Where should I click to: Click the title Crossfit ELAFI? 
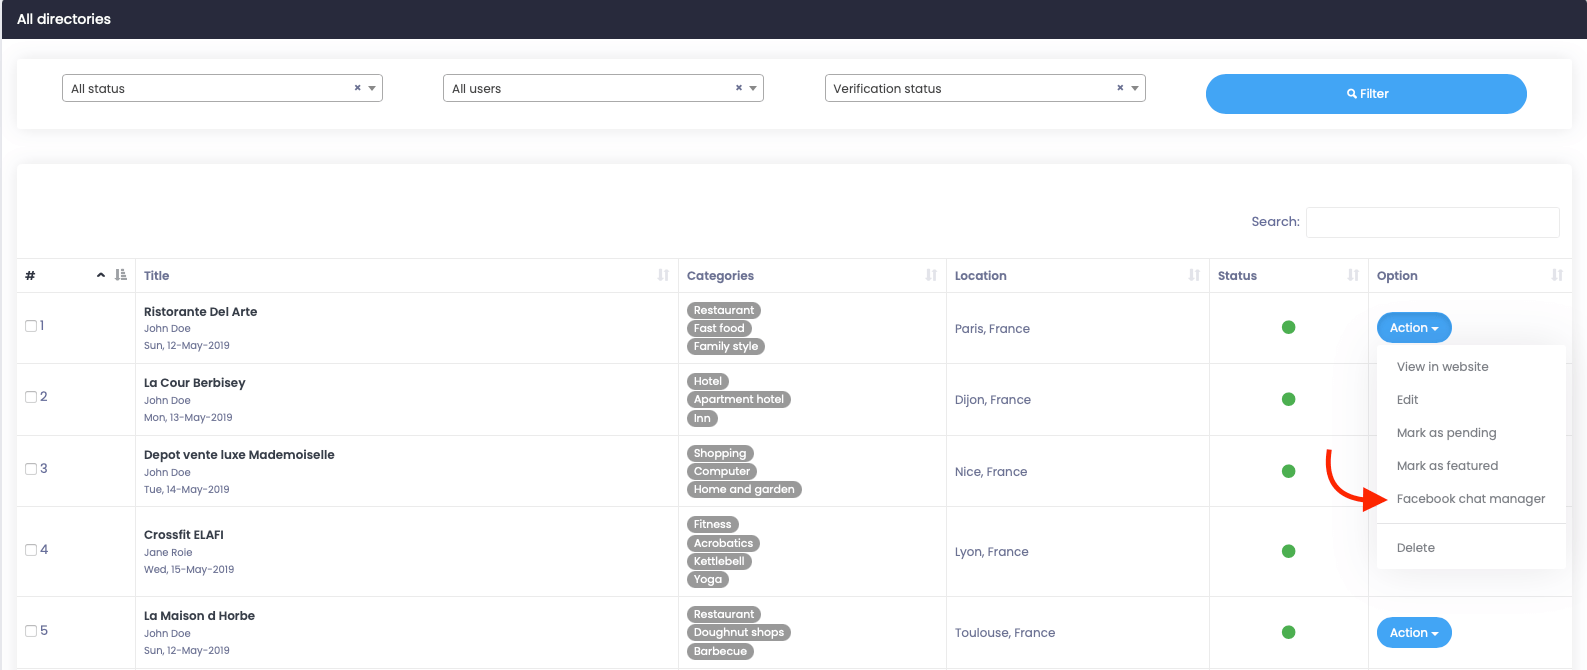click(184, 534)
